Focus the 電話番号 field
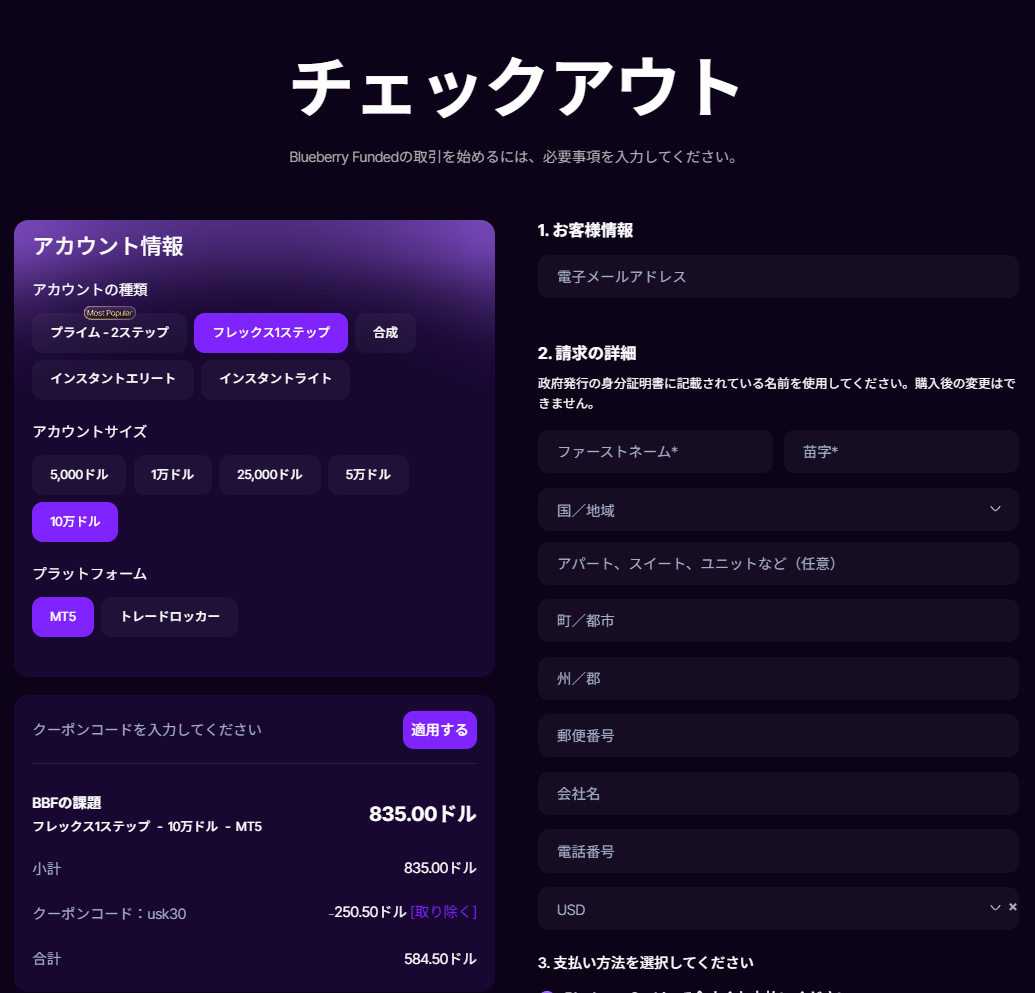Viewport: 1035px width, 993px height. click(778, 852)
